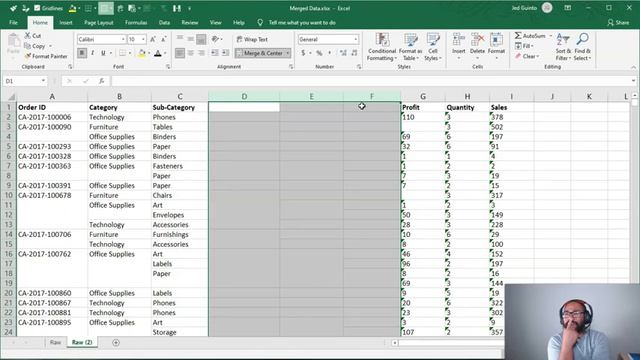Open Format as Table
This screenshot has height=360, width=640.
coord(410,47)
